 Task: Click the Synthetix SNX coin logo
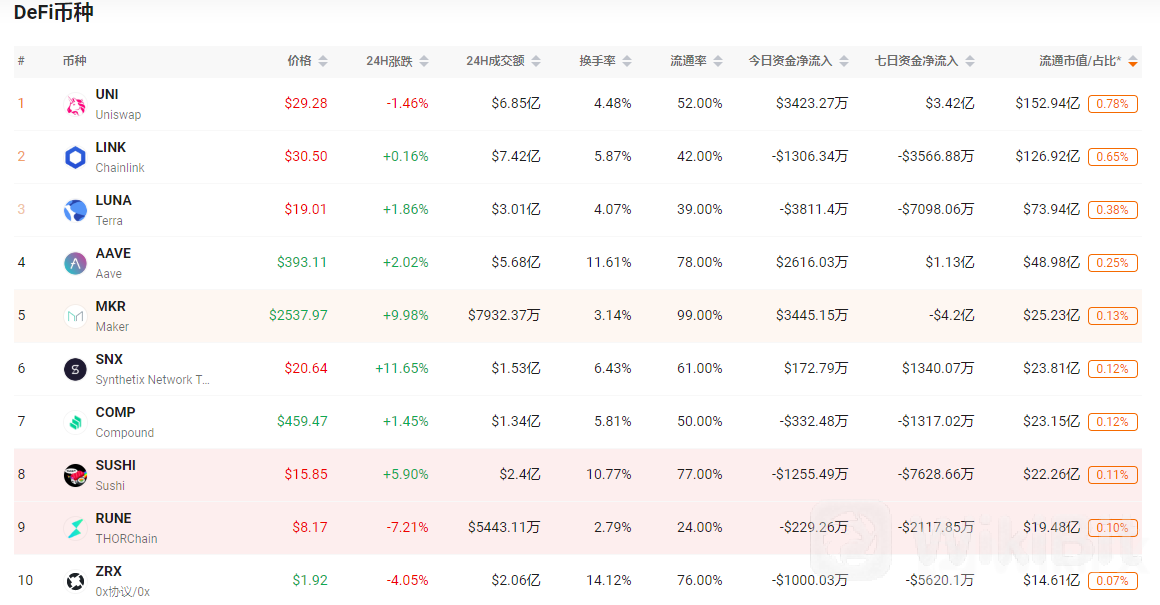pyautogui.click(x=75, y=369)
